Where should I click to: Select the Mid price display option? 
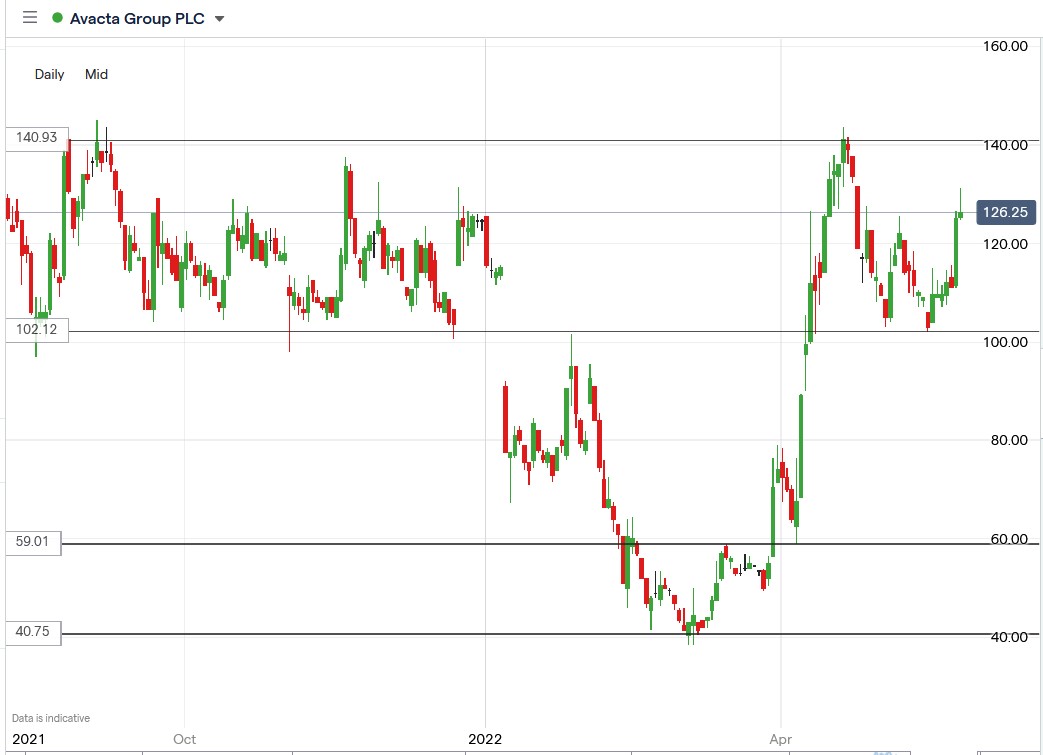pyautogui.click(x=96, y=74)
